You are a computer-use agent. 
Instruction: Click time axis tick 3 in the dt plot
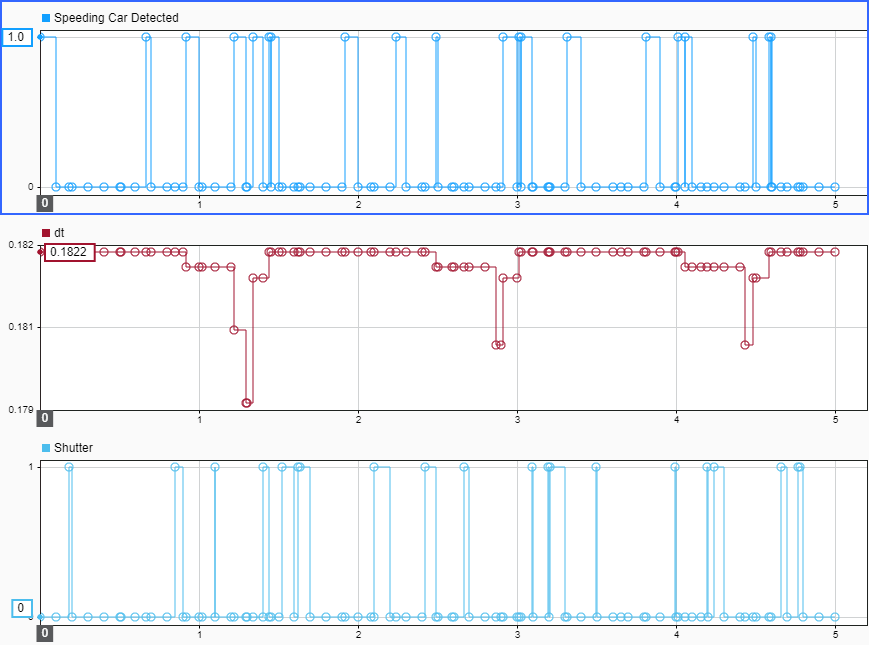(x=518, y=419)
